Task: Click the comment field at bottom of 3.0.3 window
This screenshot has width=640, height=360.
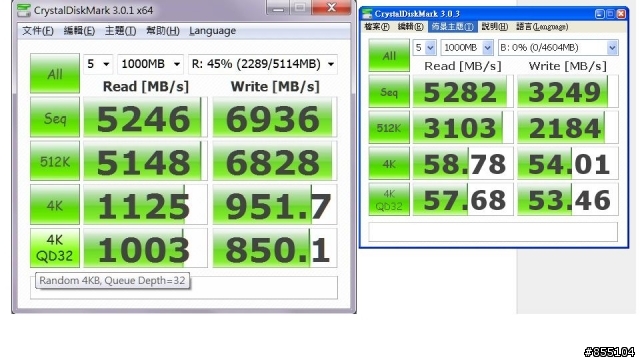Action: [x=493, y=231]
